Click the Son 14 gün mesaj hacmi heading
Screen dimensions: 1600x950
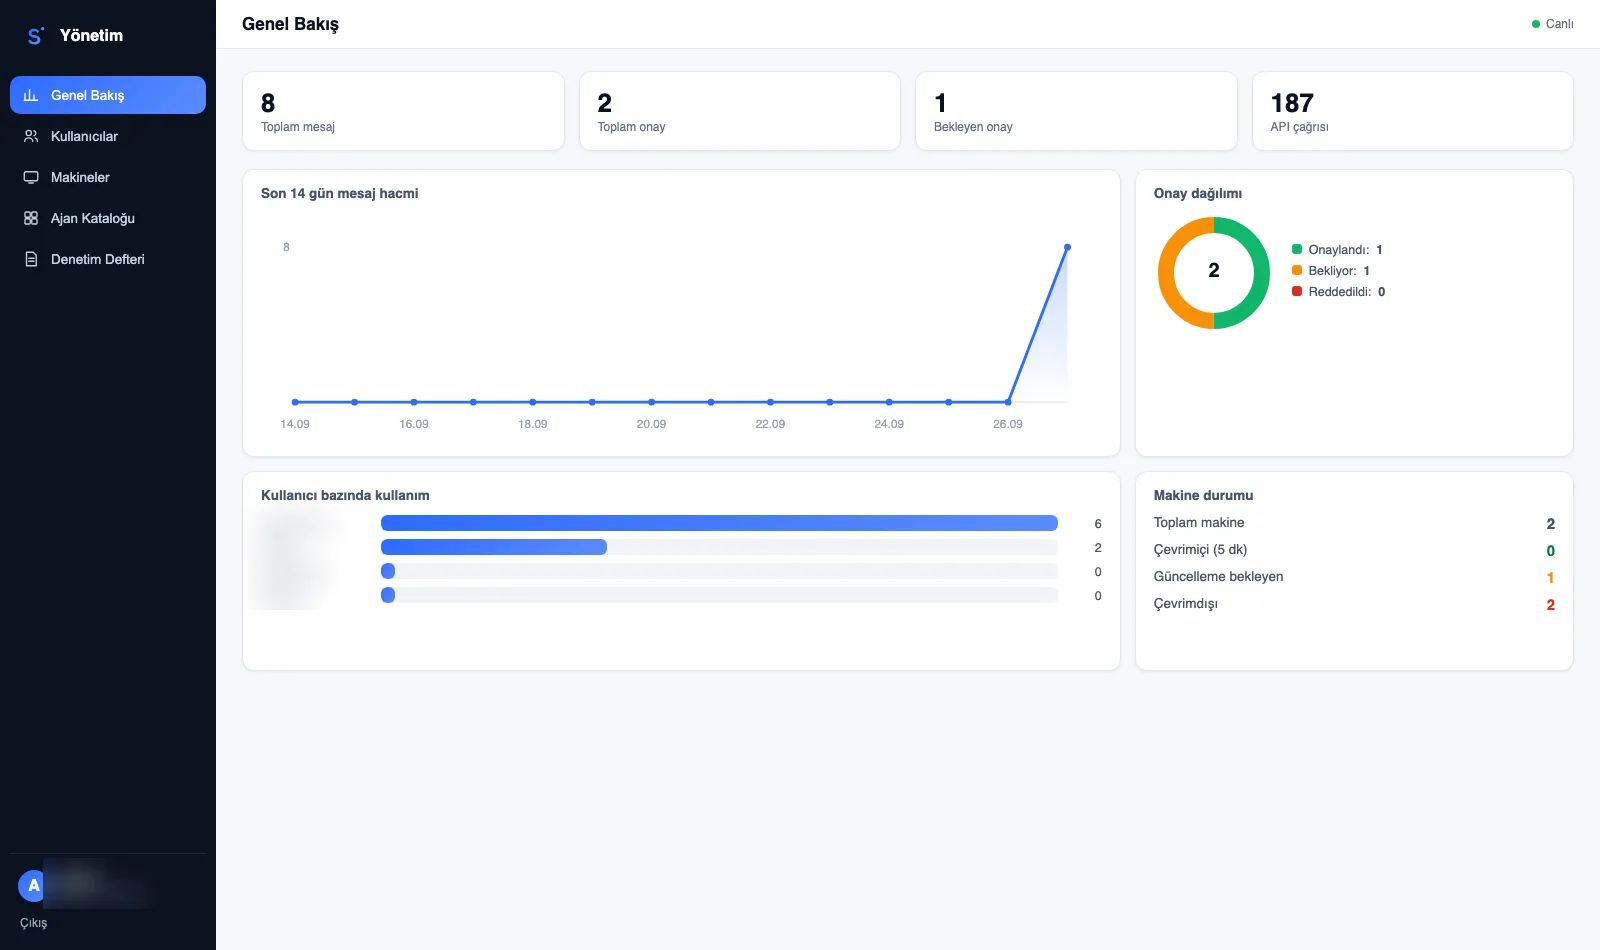340,194
